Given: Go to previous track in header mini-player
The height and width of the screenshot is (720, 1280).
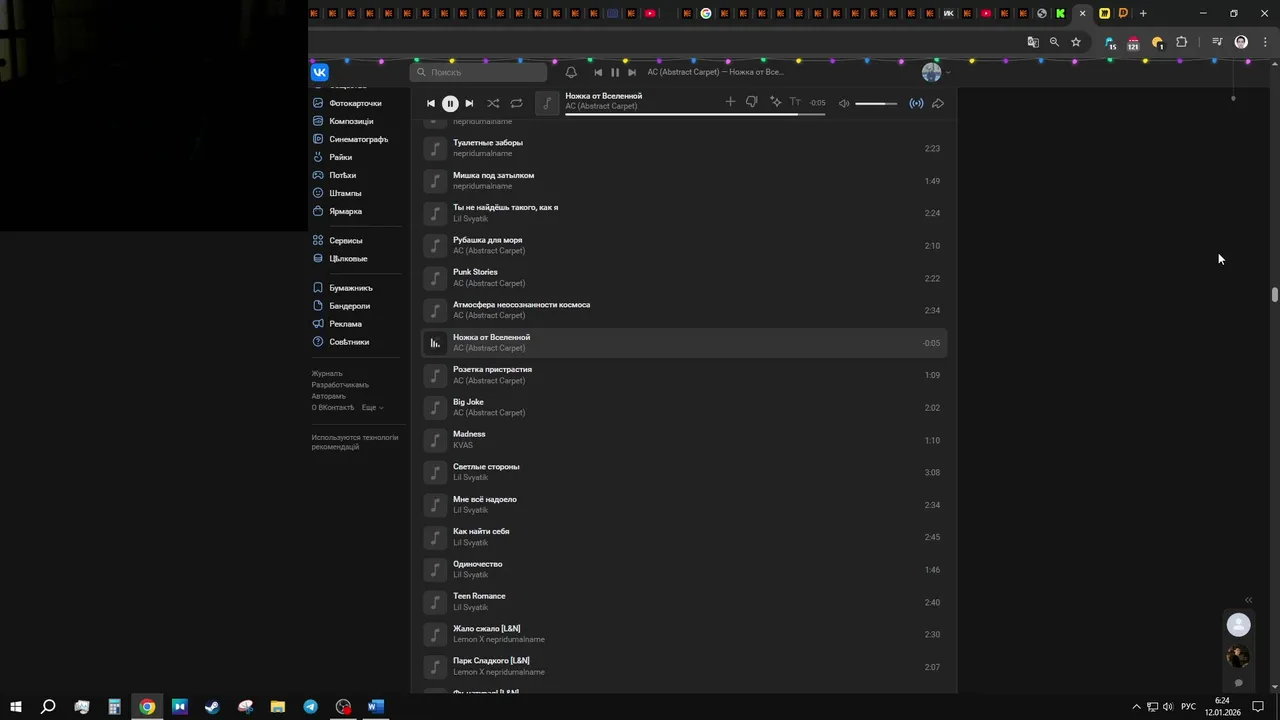Looking at the screenshot, I should (598, 72).
